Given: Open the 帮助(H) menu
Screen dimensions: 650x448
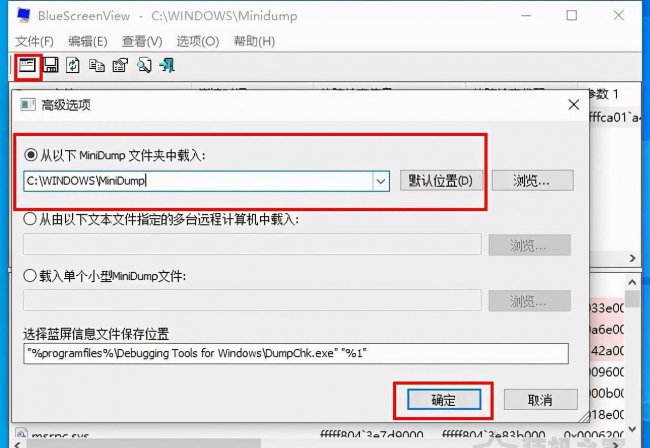Looking at the screenshot, I should click(254, 41).
